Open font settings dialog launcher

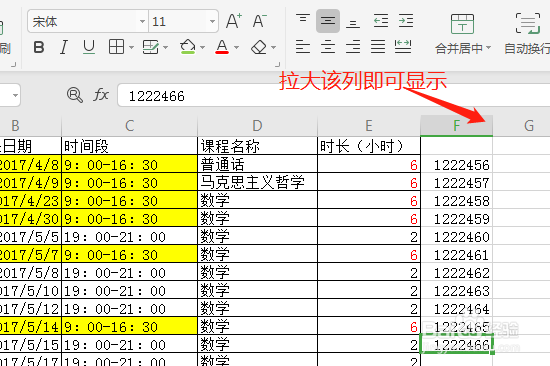[x=277, y=64]
